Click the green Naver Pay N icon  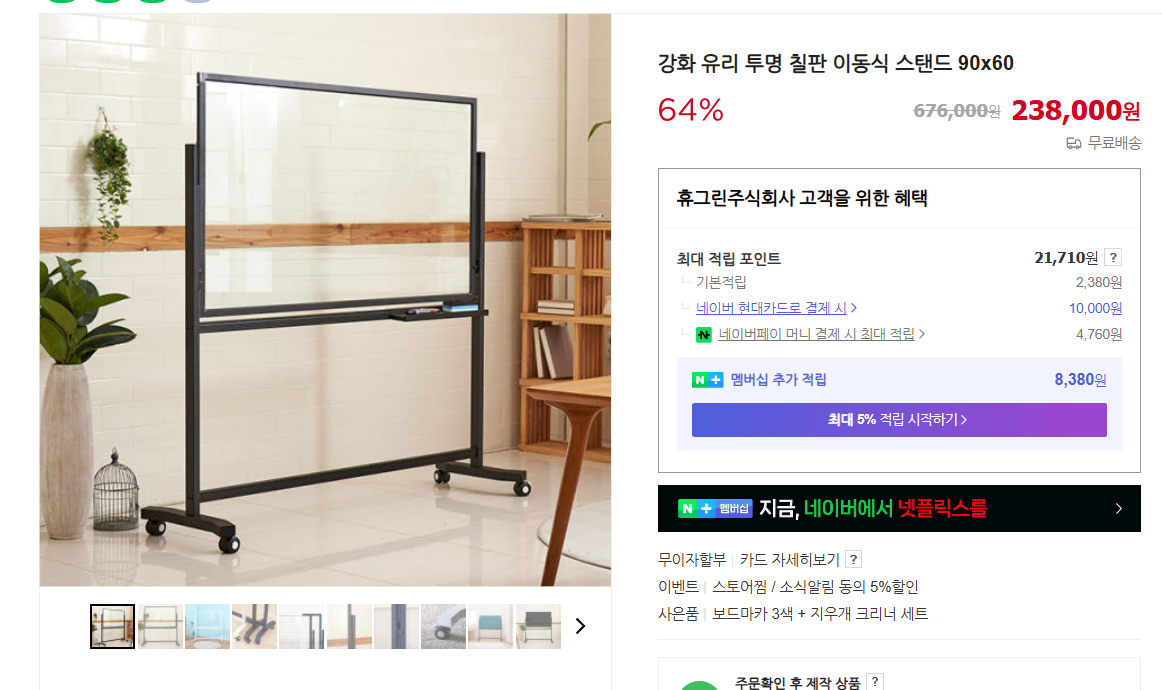tap(703, 335)
